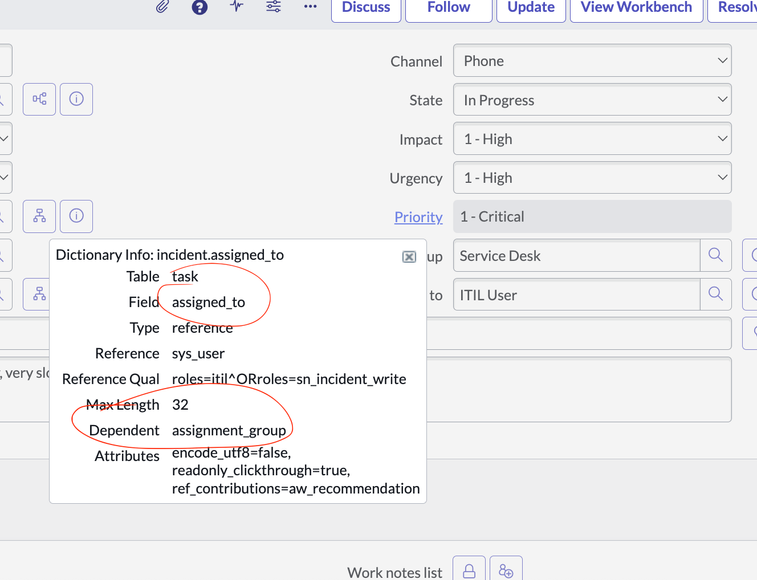Click into the ITIL User field
Screen dimensions: 757x580
[x=575, y=295]
